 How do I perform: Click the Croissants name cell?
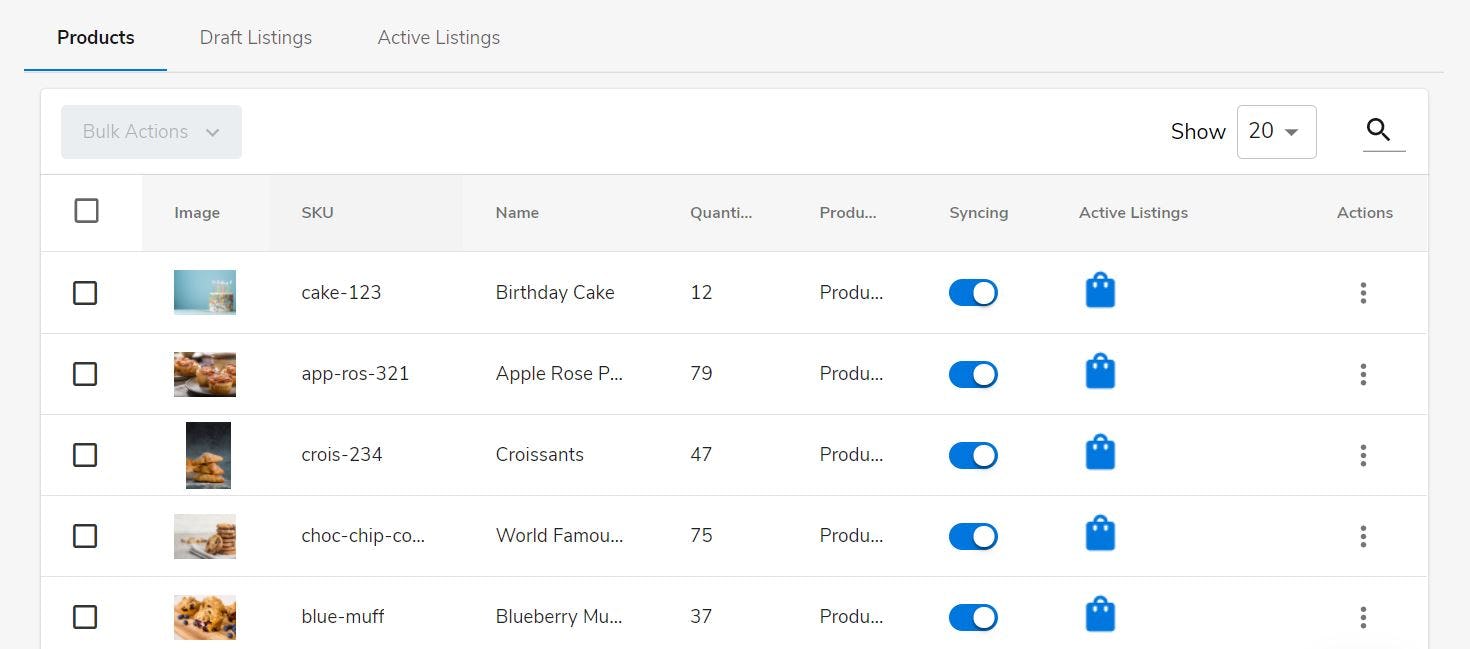point(540,455)
